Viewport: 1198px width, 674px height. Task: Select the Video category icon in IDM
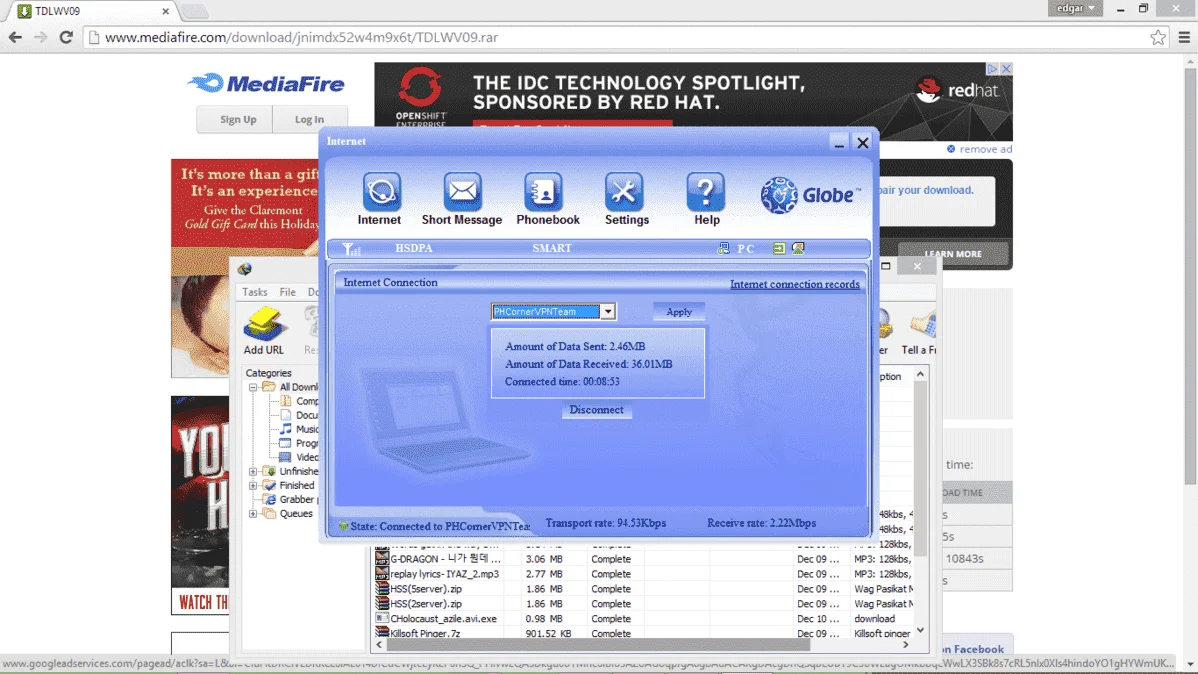285,457
